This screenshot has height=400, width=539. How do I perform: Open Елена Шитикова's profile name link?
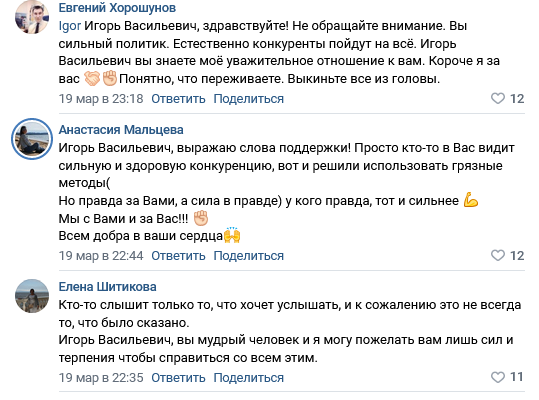coord(108,287)
